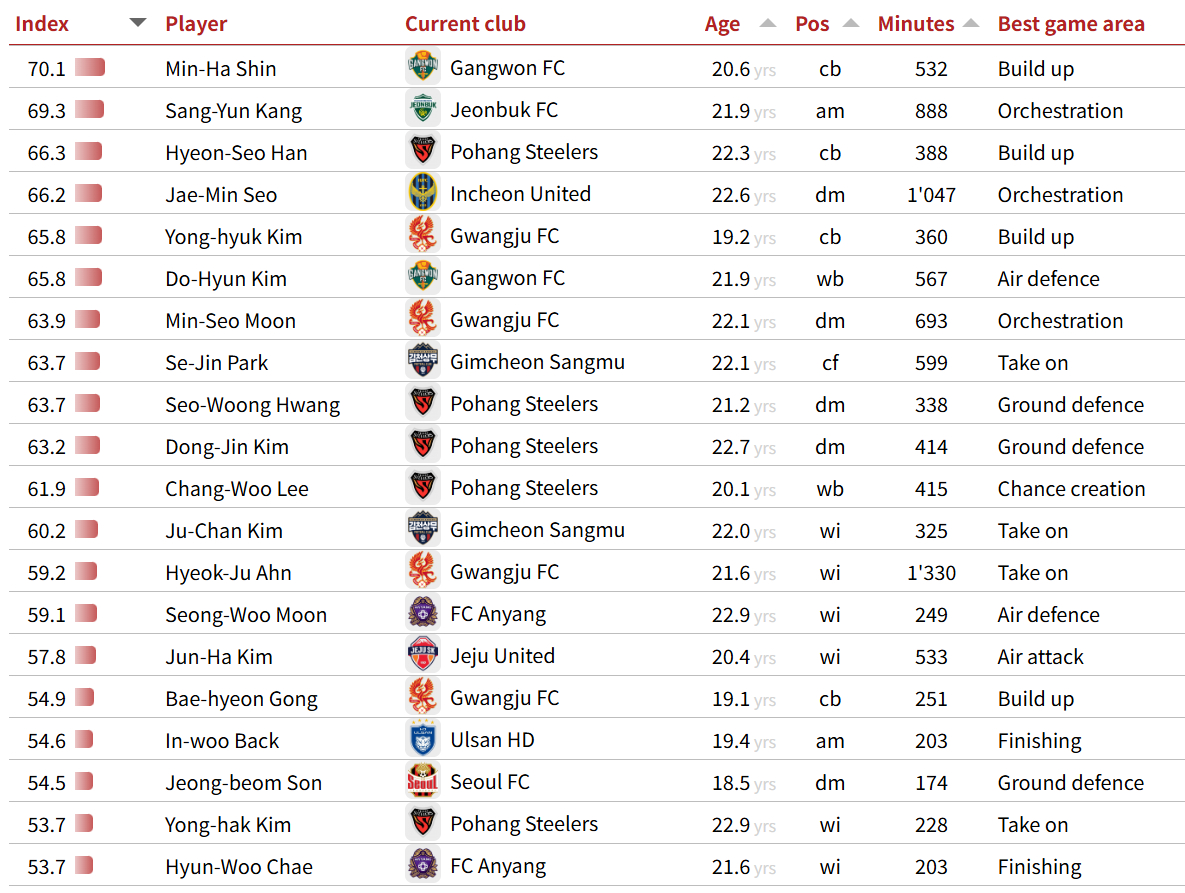This screenshot has height=893, width=1185.
Task: Click the Current club column header
Action: tap(465, 24)
